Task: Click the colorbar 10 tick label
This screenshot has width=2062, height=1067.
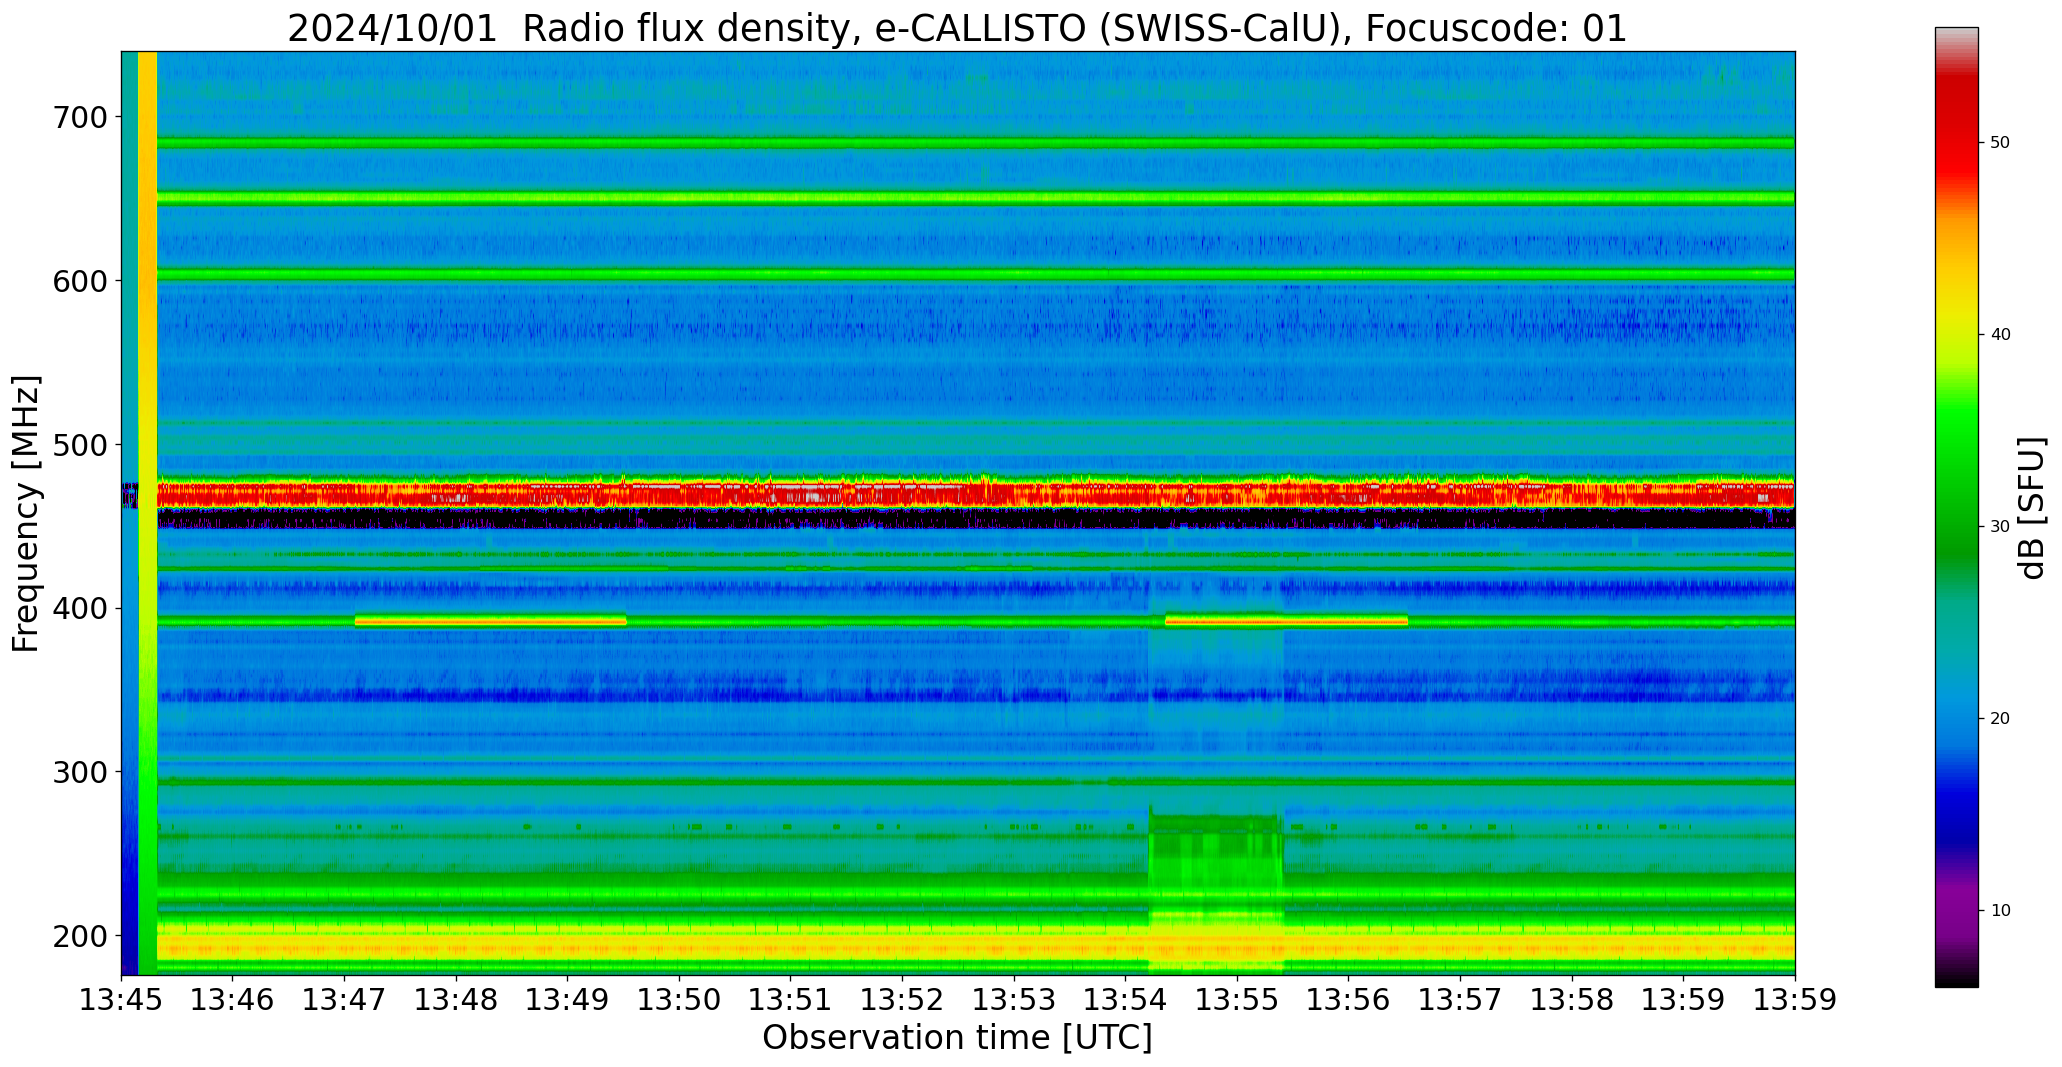Action: [x=2000, y=911]
